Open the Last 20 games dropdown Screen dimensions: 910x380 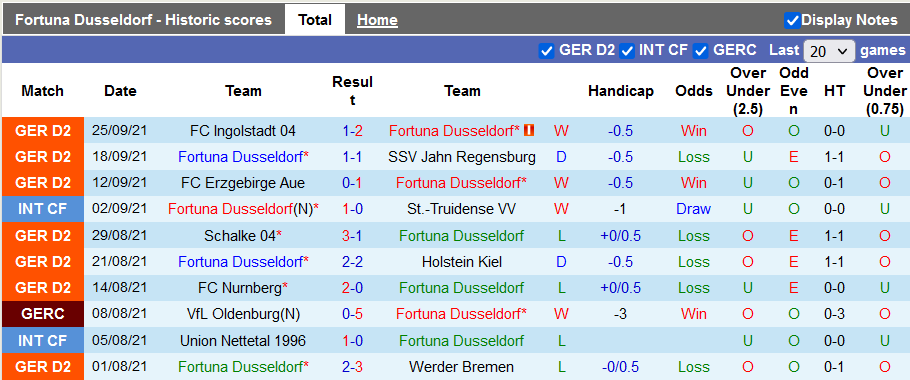click(x=829, y=51)
